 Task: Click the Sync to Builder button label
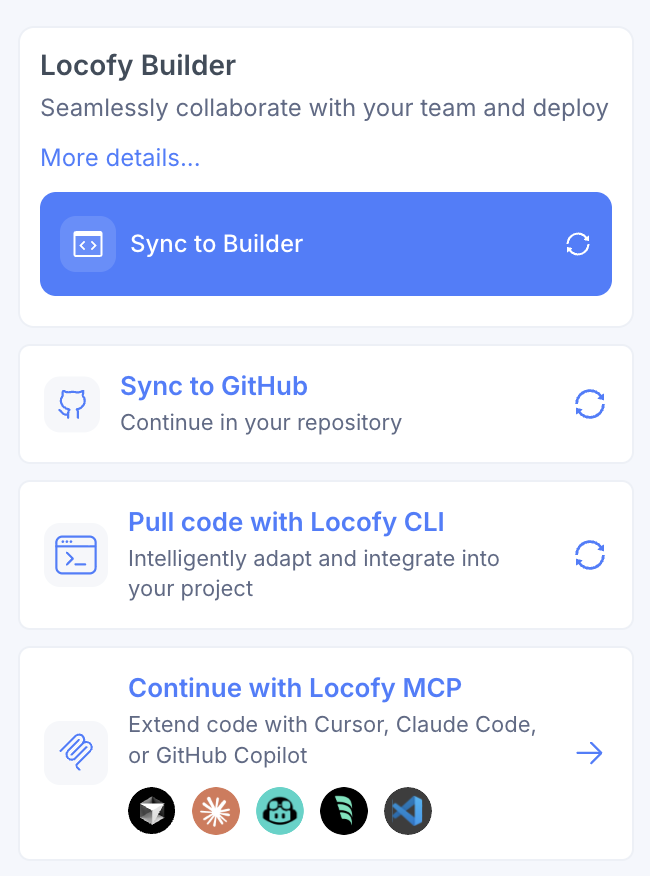click(x=216, y=244)
